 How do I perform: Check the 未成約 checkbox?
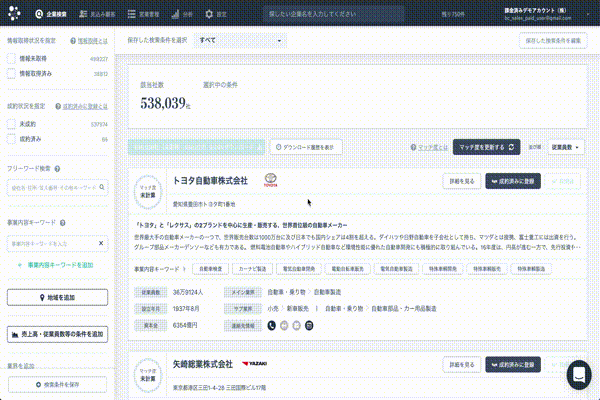11,124
